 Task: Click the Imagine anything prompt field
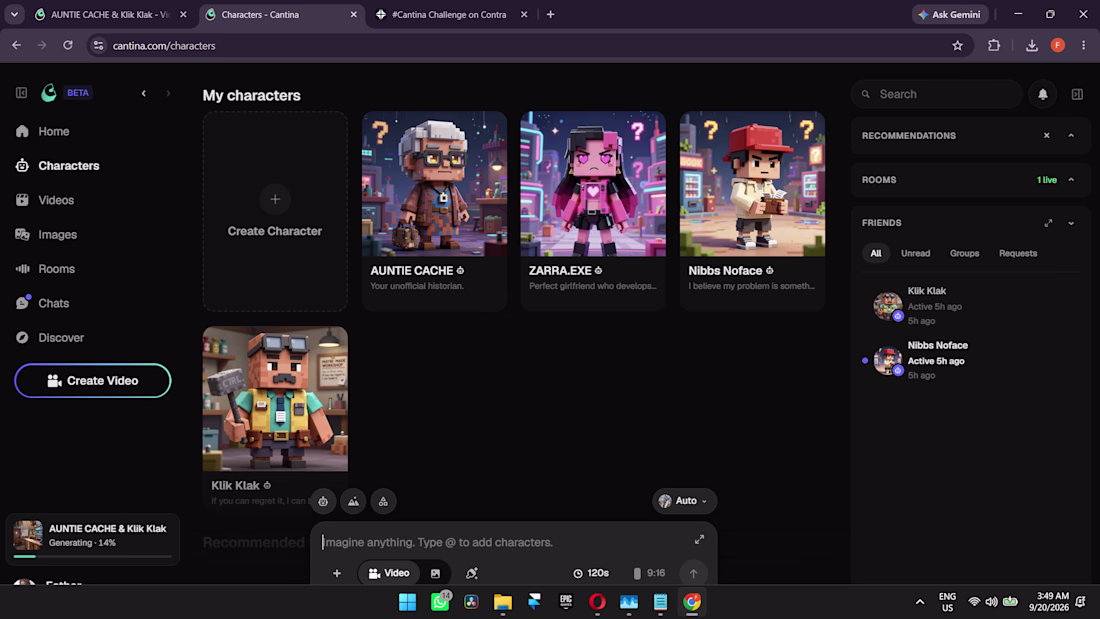pos(502,542)
